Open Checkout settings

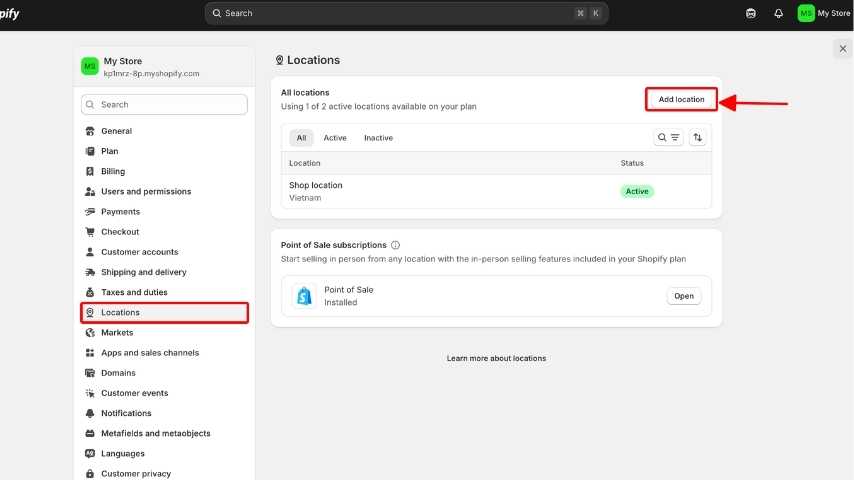point(164,232)
